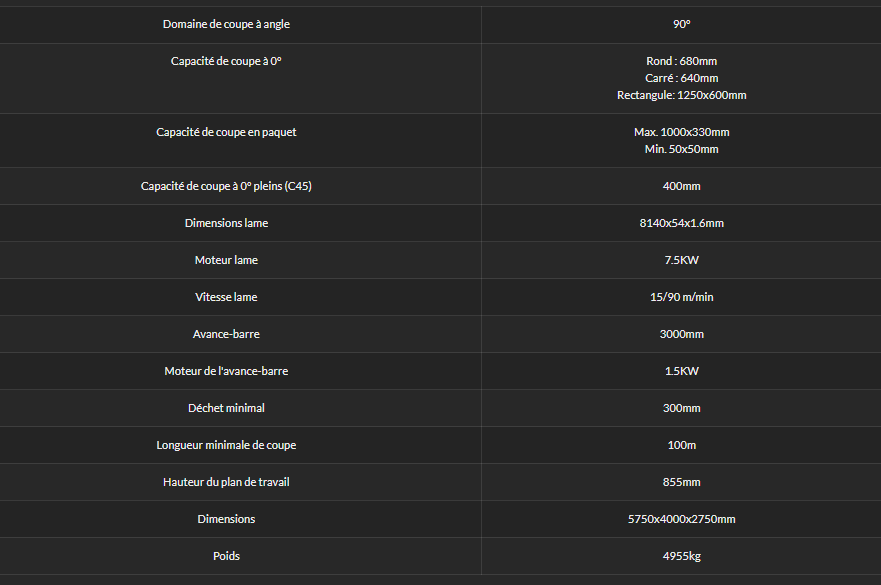Click the 'Min. 50x50mm' value
The image size is (881, 585).
pos(681,149)
